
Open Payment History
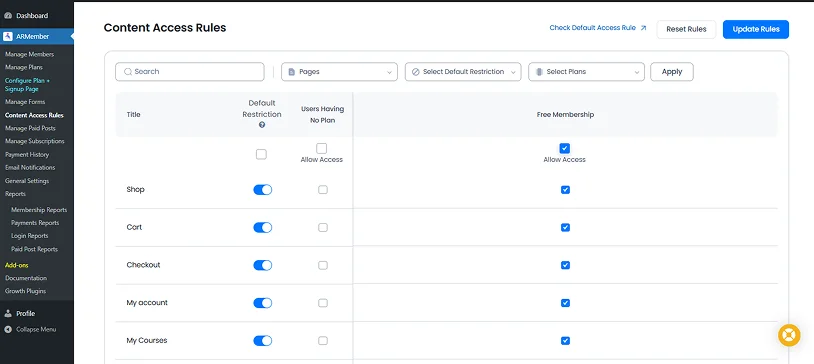27,155
